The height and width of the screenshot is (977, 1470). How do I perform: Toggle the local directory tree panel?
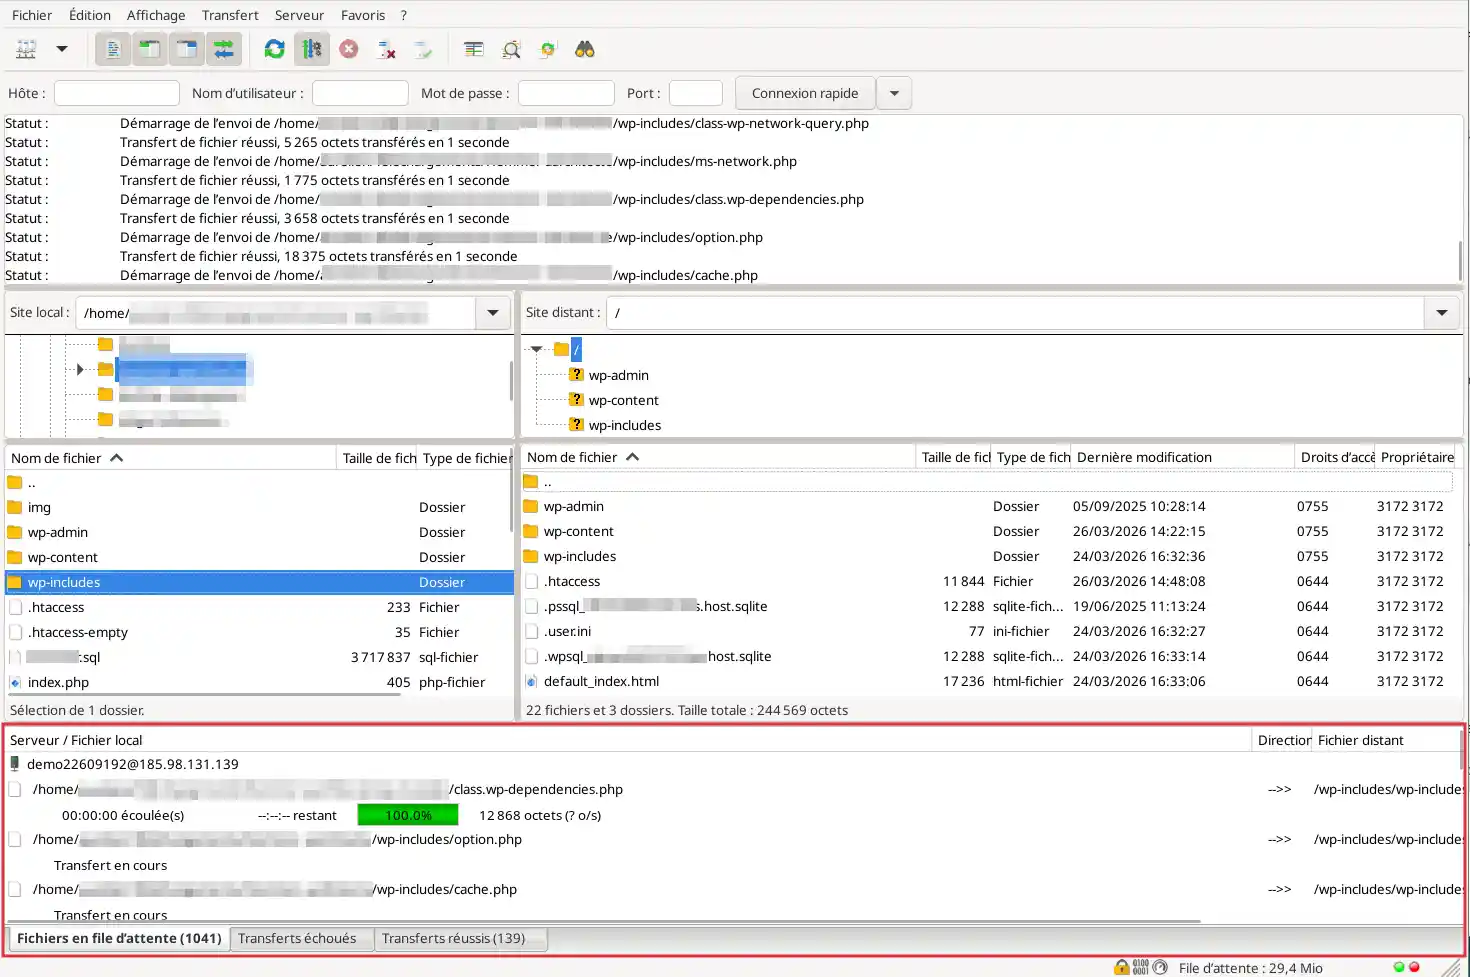coord(149,48)
